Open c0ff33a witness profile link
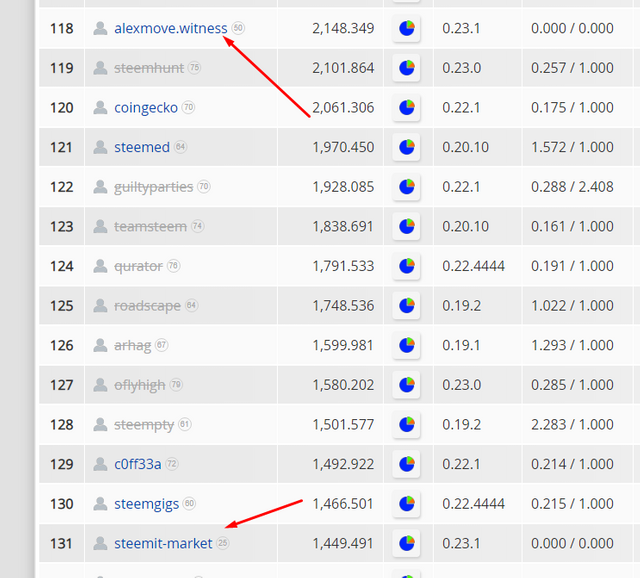Viewport: 640px width, 578px height. tap(138, 464)
